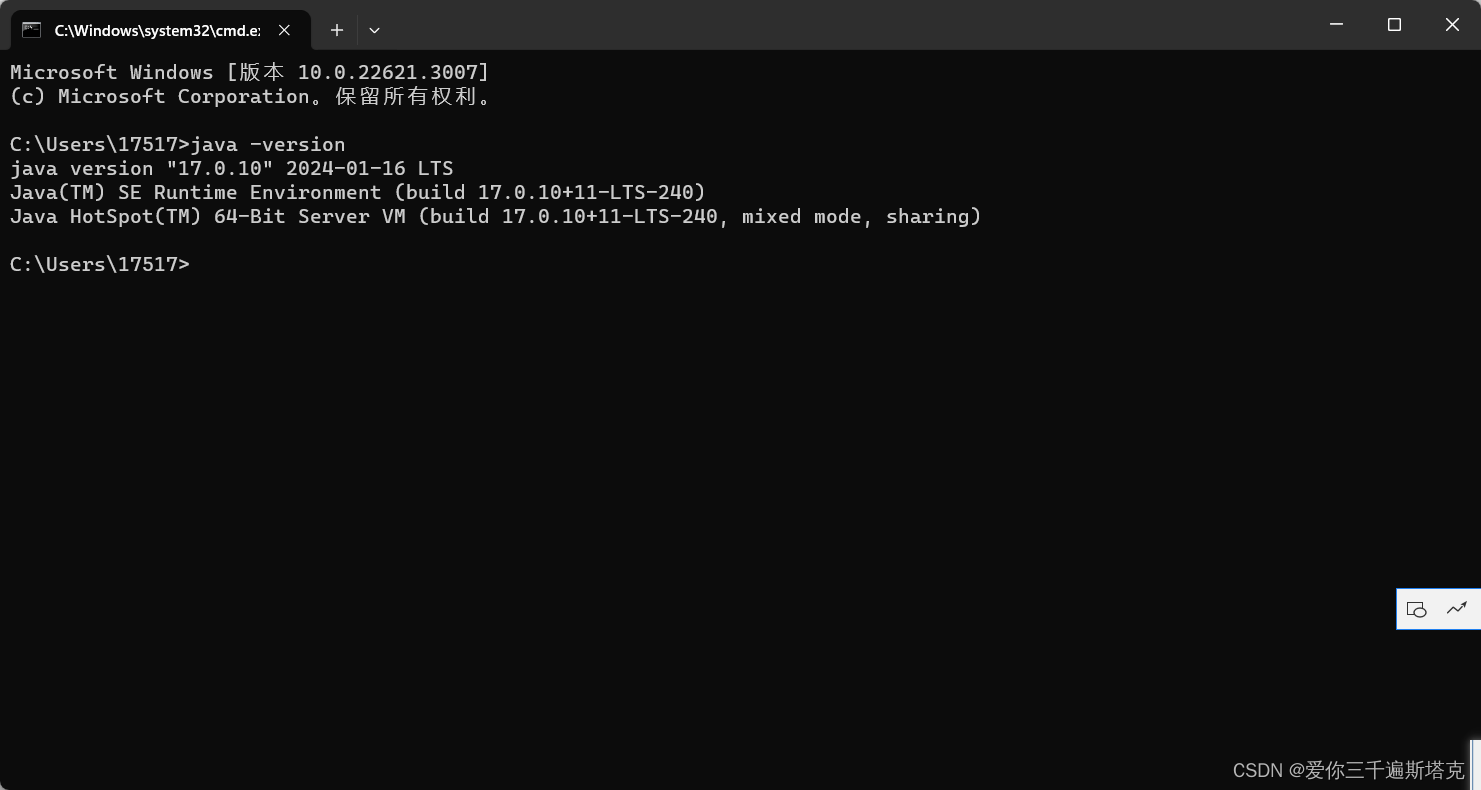Open a new terminal tab with the plus button

336,30
